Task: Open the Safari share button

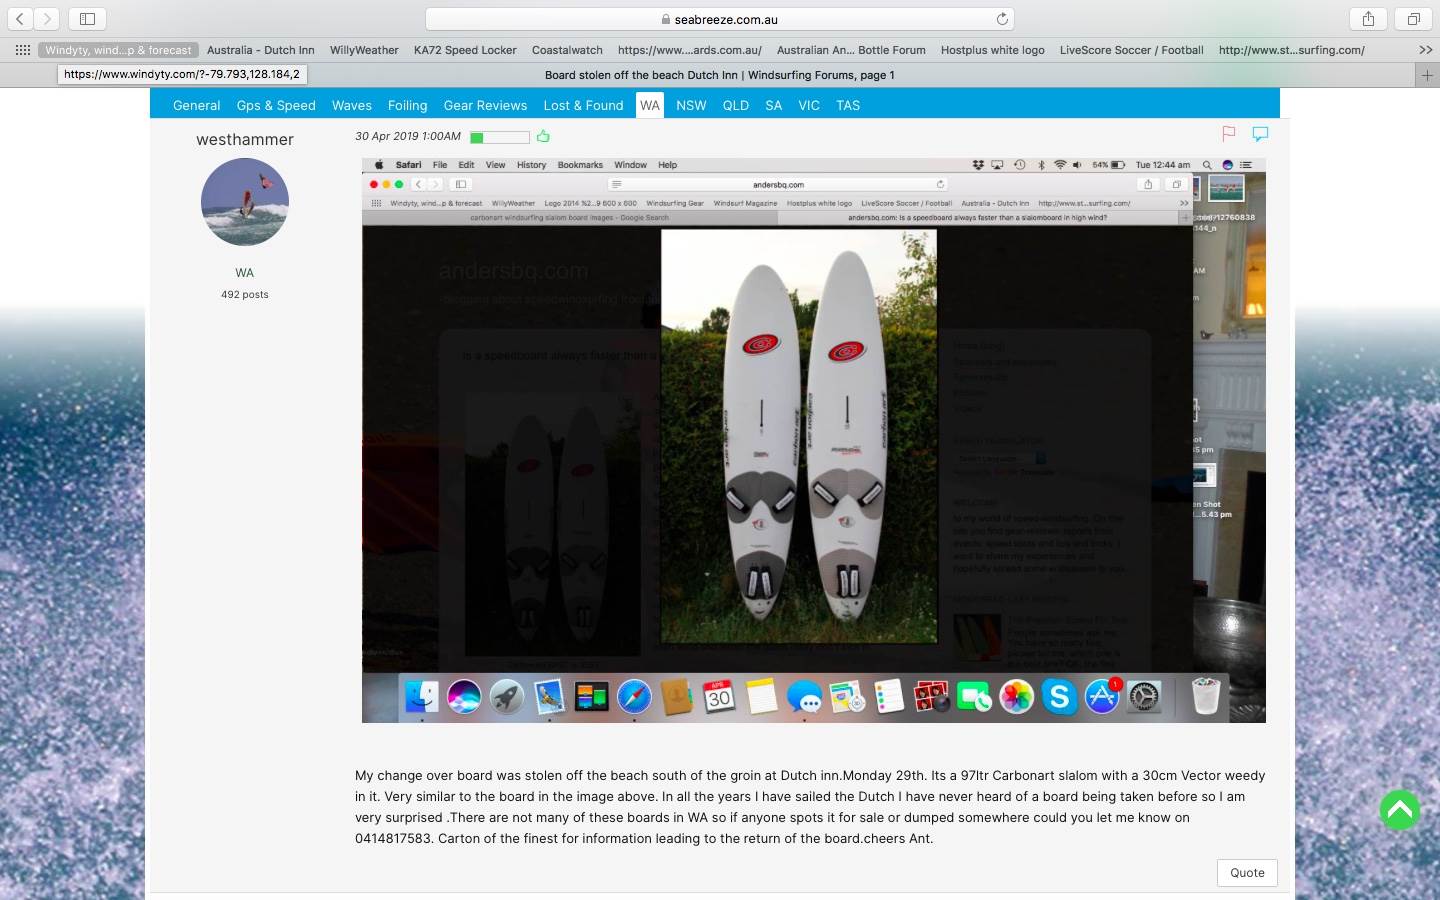Action: [1368, 19]
